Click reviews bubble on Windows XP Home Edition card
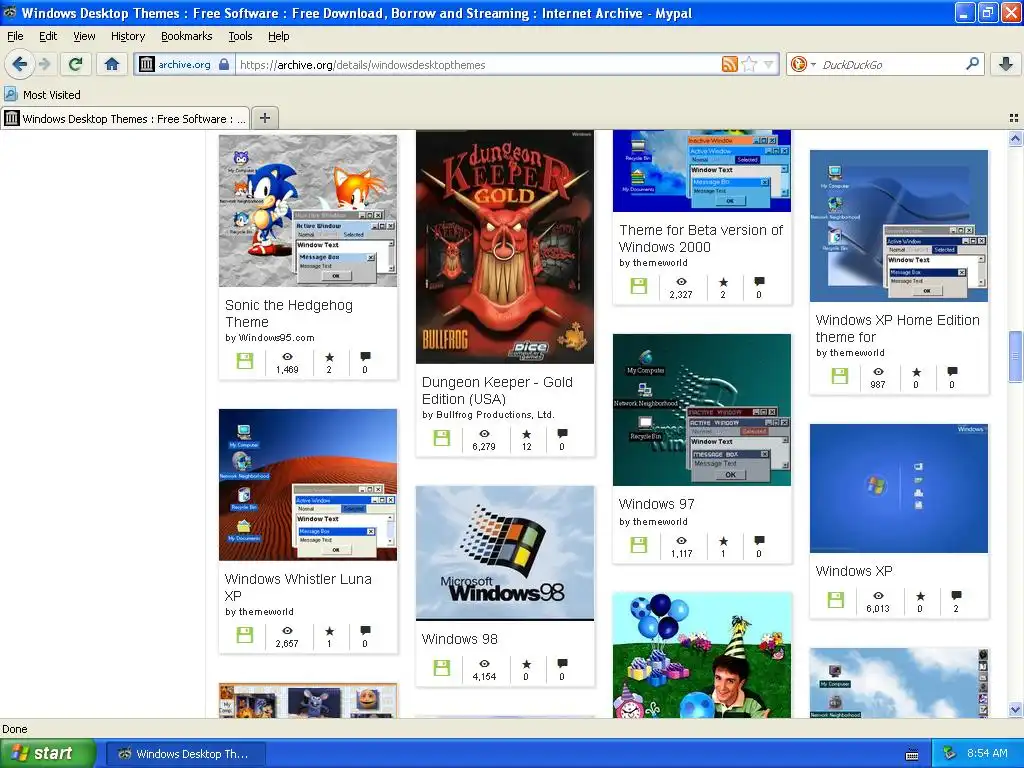The image size is (1024, 768). pos(952,372)
